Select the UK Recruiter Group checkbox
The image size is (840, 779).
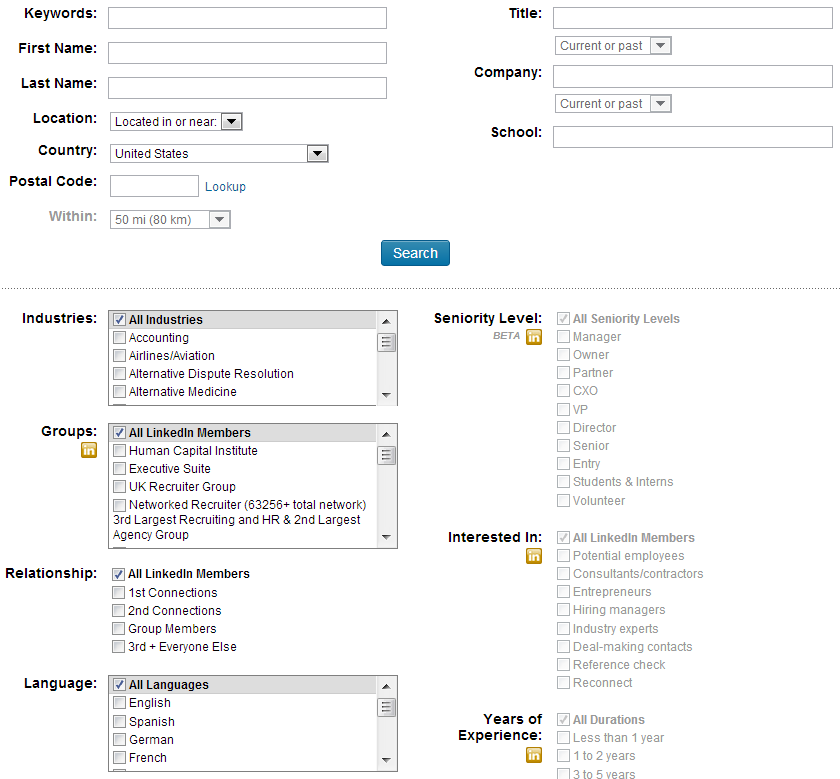(120, 487)
